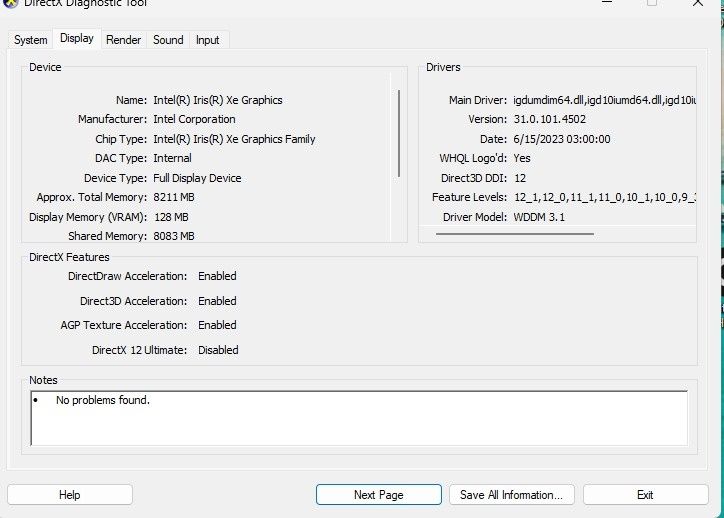The width and height of the screenshot is (724, 518).
Task: Click the 'Driver Model:' label
Action: pyautogui.click(x=475, y=217)
